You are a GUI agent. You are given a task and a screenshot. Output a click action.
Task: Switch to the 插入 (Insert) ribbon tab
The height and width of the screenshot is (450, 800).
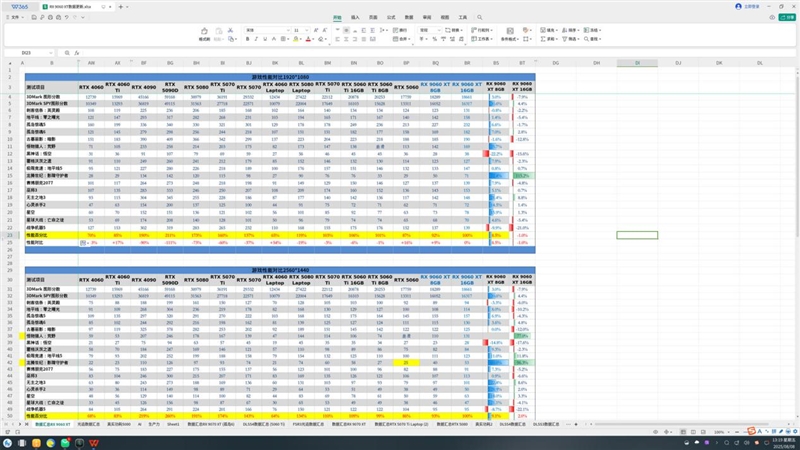coord(355,17)
